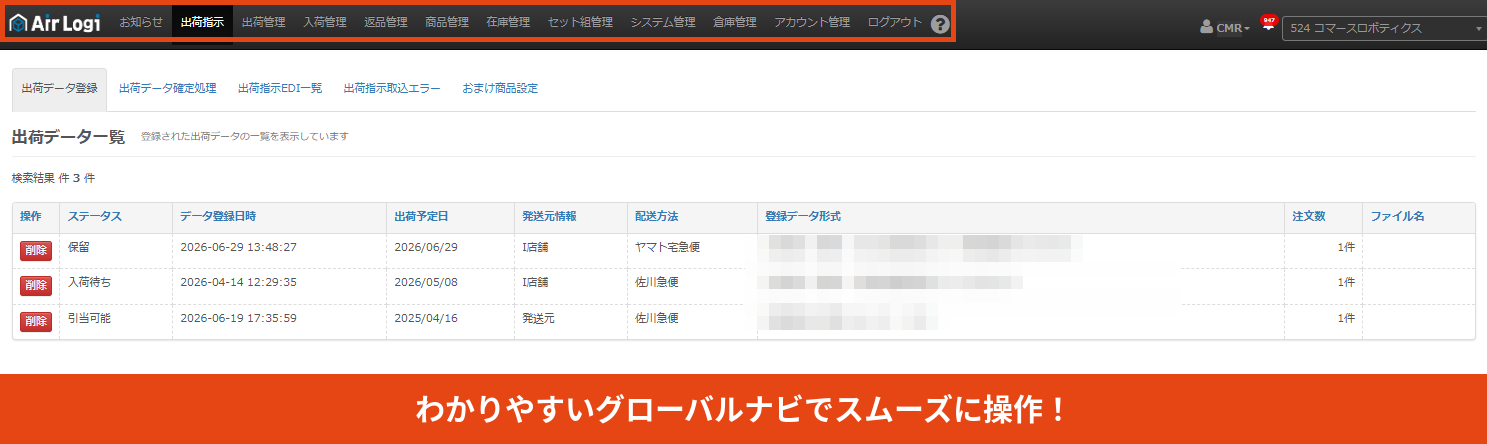This screenshot has height=444, width=1487.
Task: Click 佐川急便 in the 引当可能 row
Action: coord(657,318)
